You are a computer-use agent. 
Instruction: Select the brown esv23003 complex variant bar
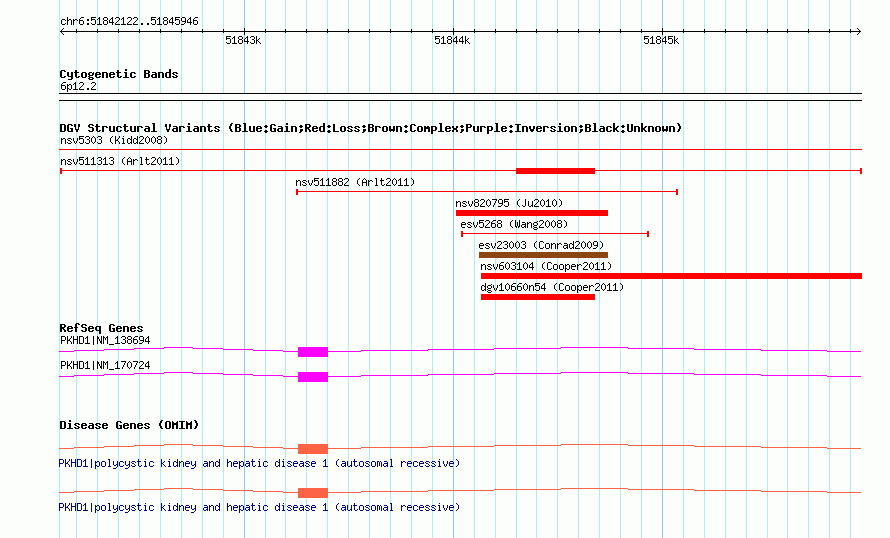coord(543,255)
